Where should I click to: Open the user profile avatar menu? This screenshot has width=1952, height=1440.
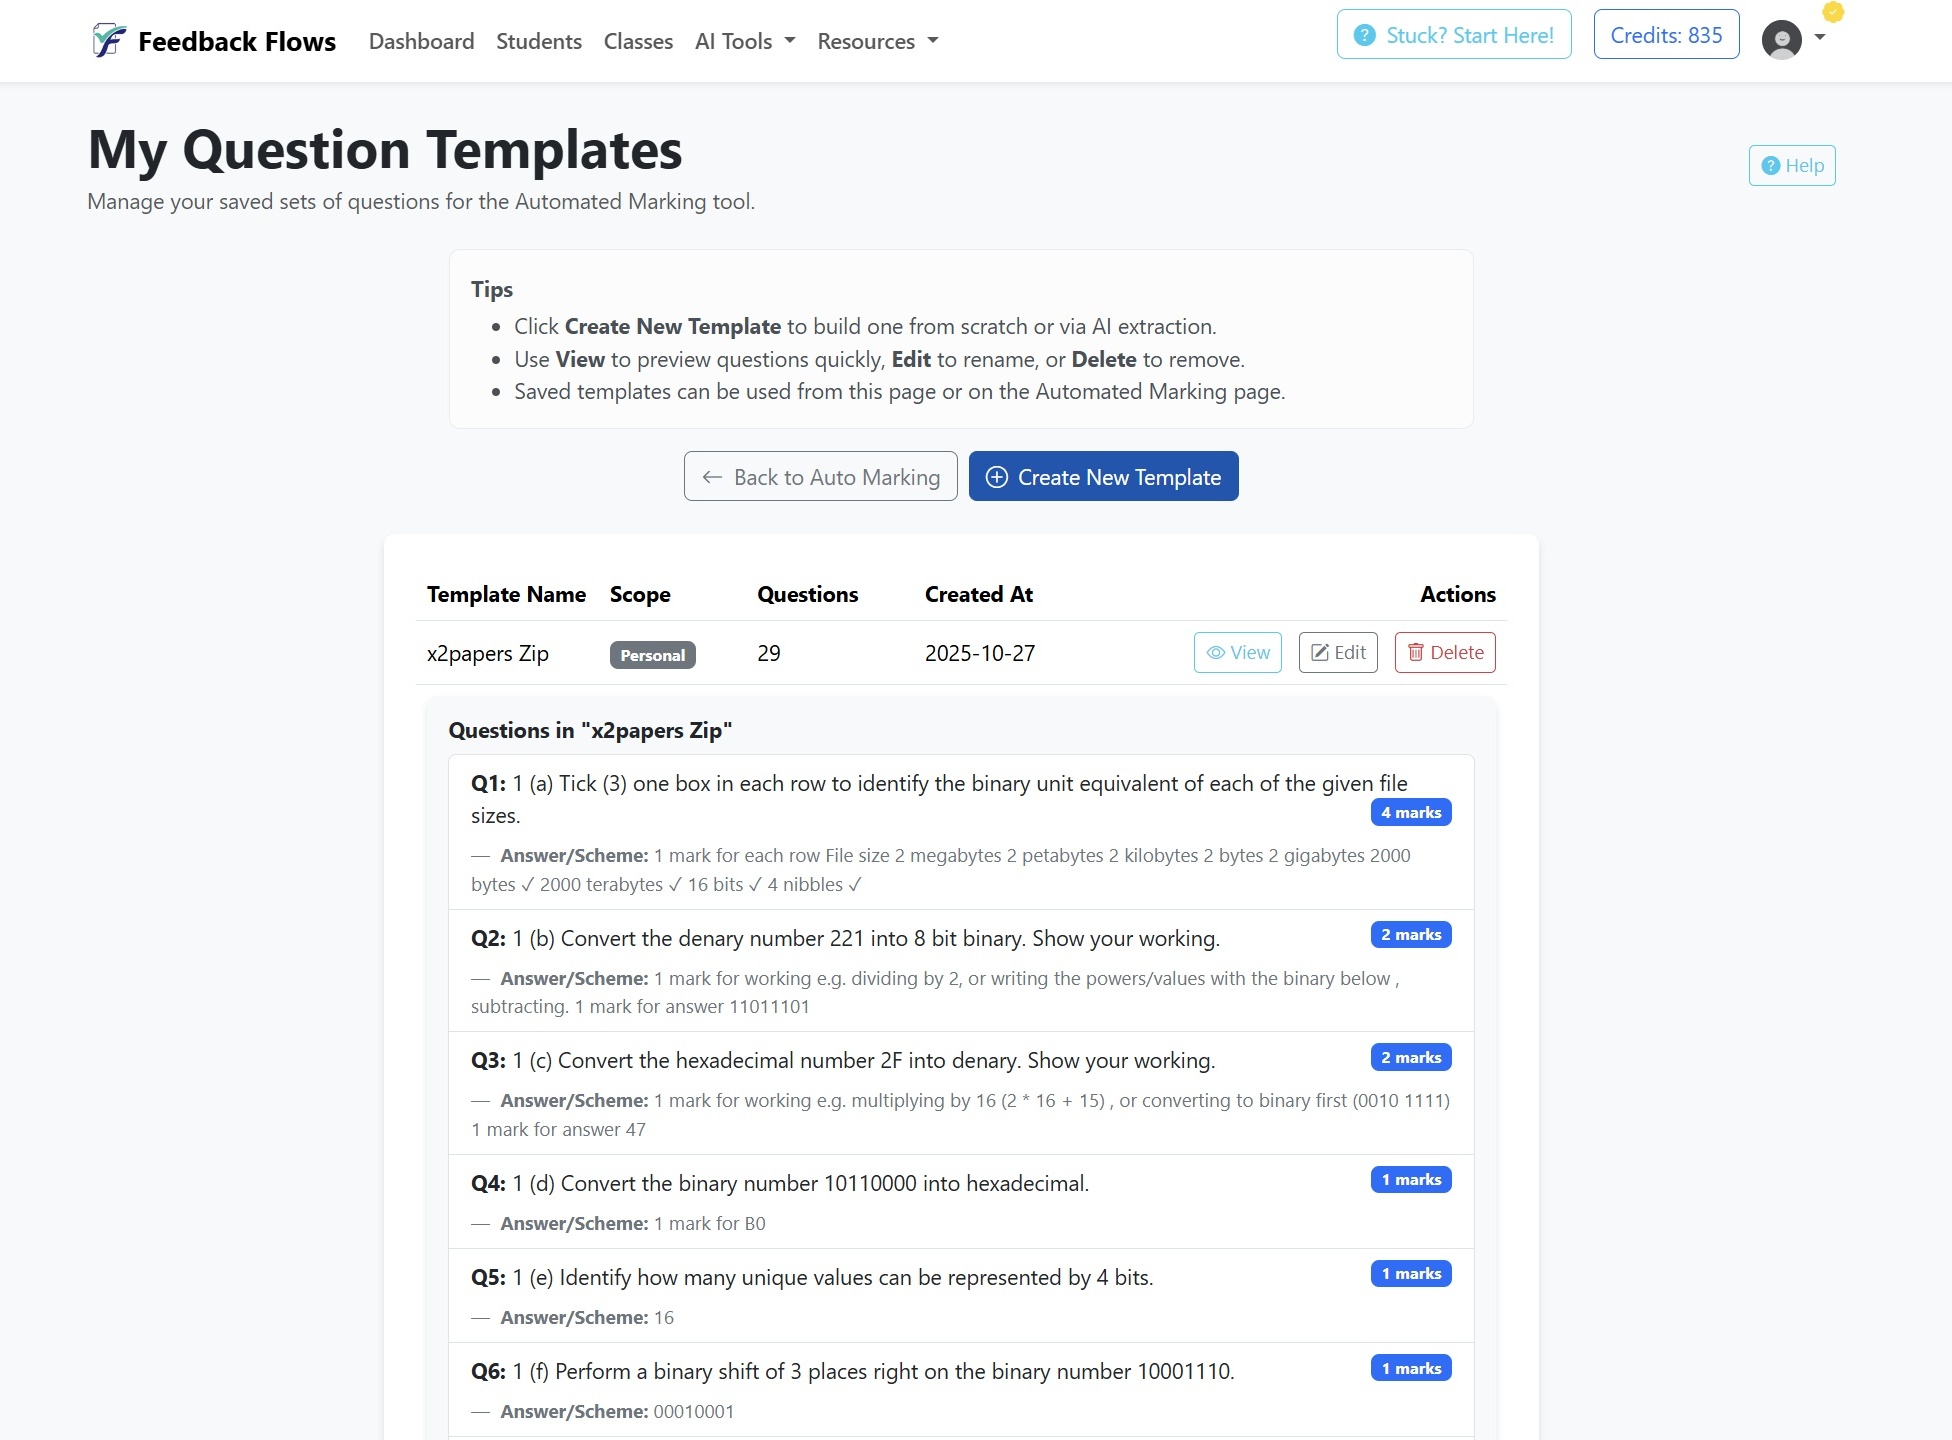(x=1781, y=40)
